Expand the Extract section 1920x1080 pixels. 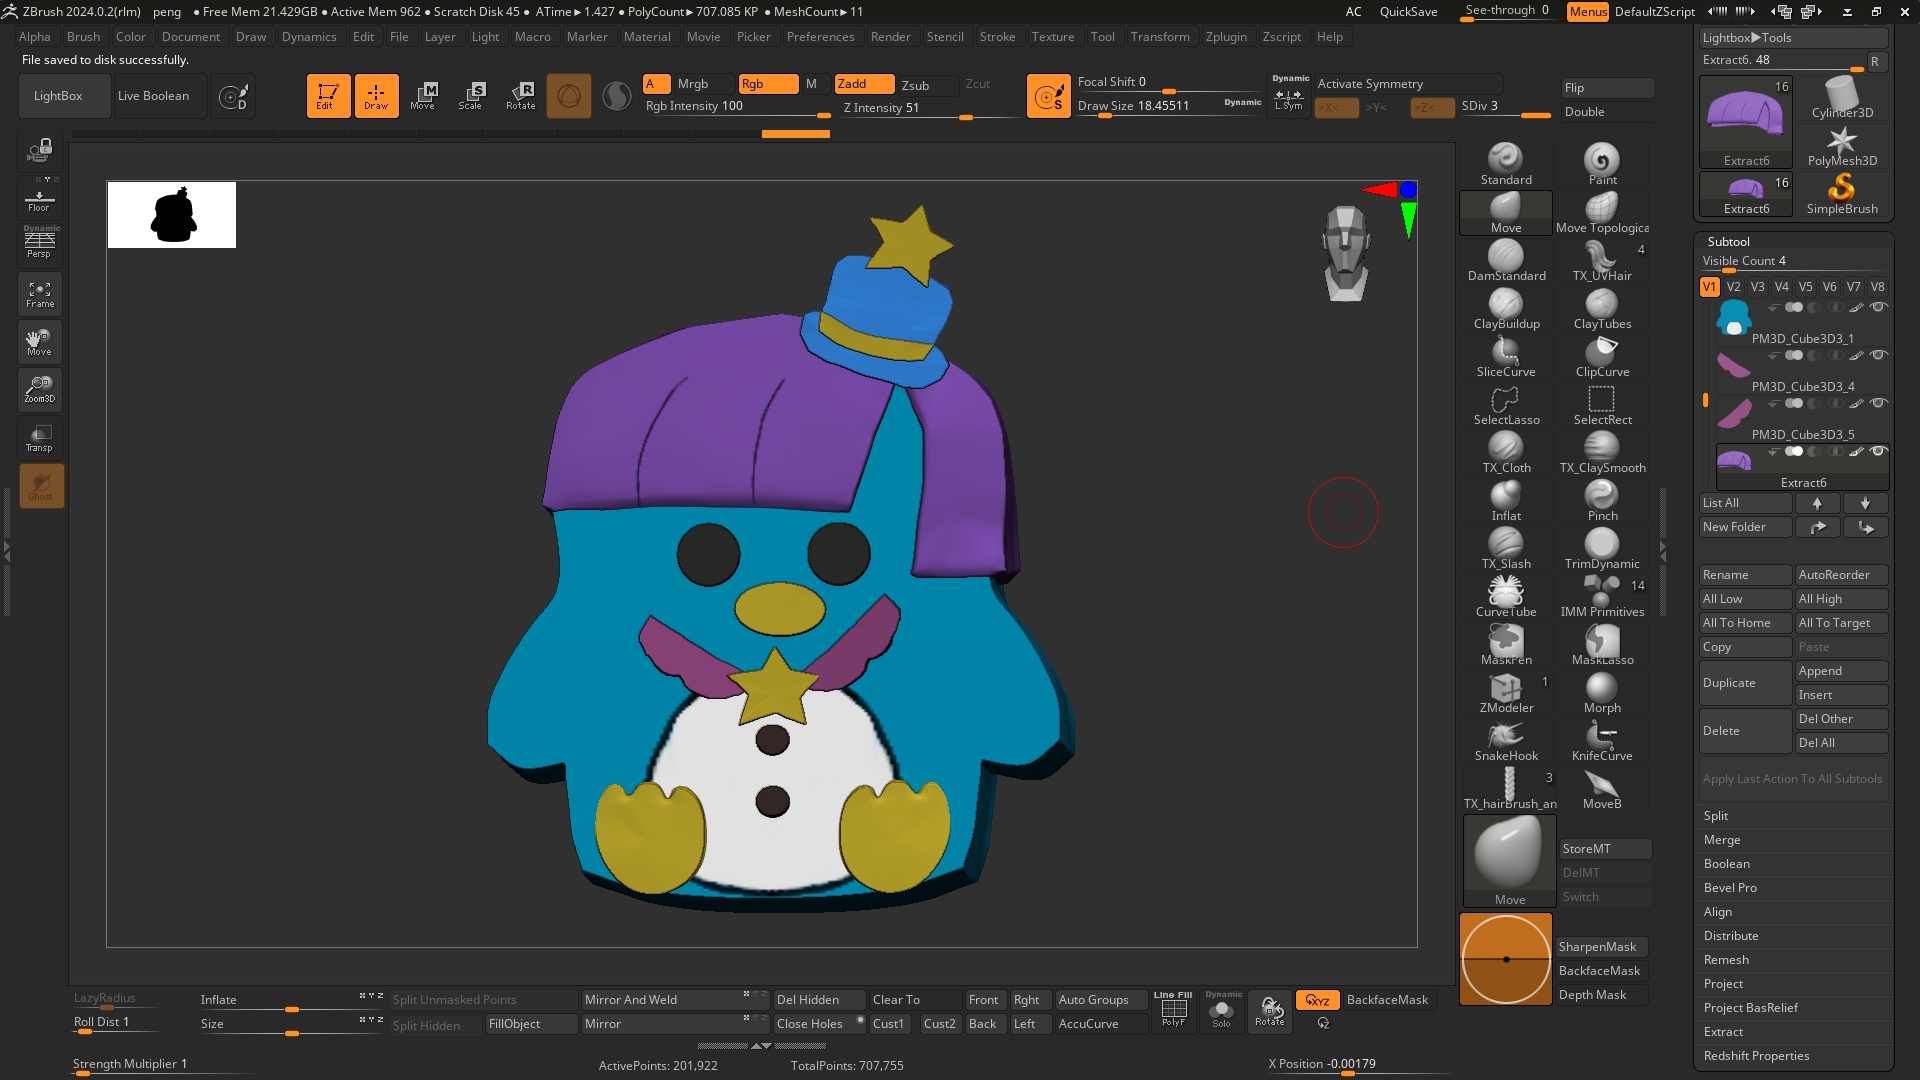(x=1723, y=1032)
